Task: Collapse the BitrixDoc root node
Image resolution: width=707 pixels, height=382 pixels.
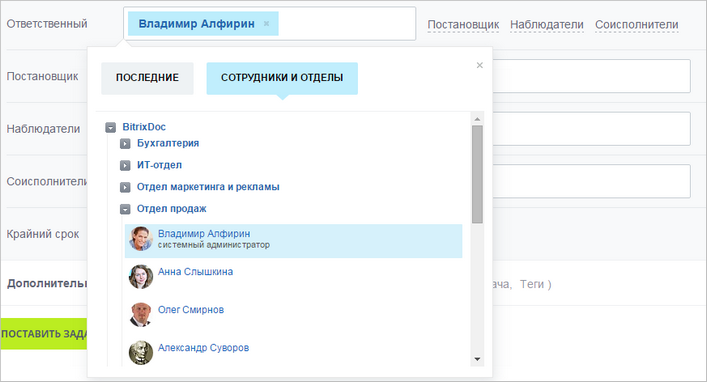Action: [110, 128]
